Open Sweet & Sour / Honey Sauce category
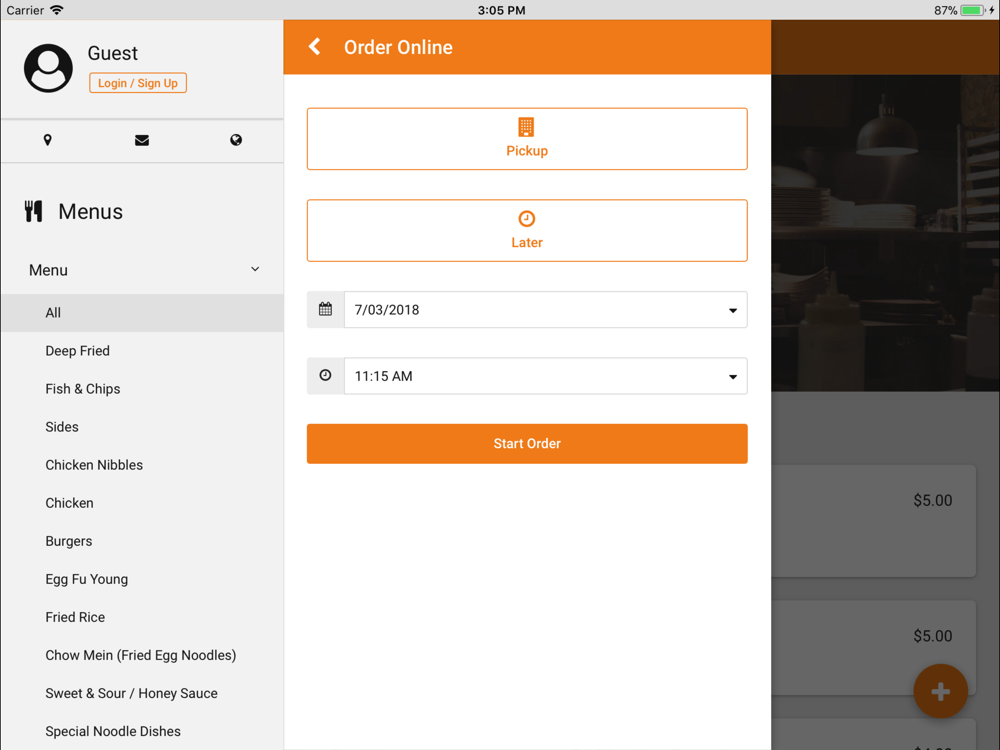Viewport: 1000px width, 750px height. [x=142, y=693]
